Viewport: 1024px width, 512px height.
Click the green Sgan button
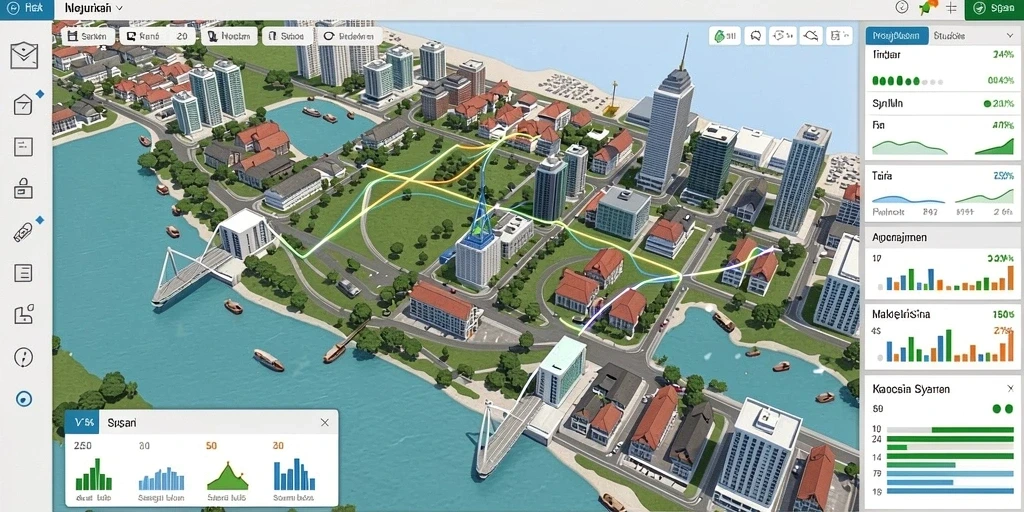click(x=993, y=8)
